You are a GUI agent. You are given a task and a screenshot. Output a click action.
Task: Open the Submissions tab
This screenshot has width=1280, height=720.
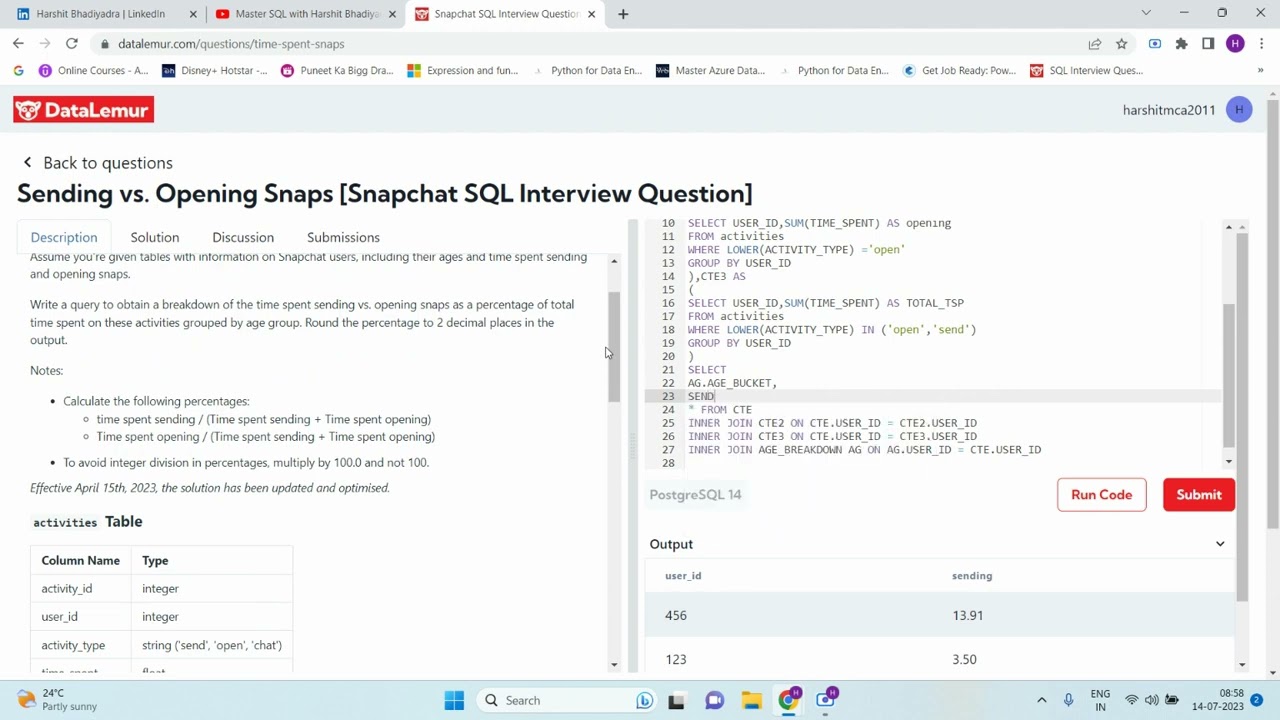(343, 238)
